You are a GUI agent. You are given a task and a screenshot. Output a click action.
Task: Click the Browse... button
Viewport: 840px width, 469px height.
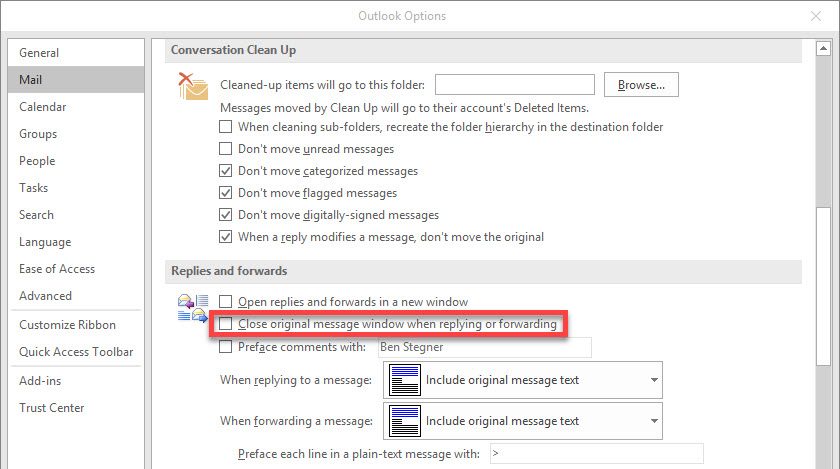[641, 85]
